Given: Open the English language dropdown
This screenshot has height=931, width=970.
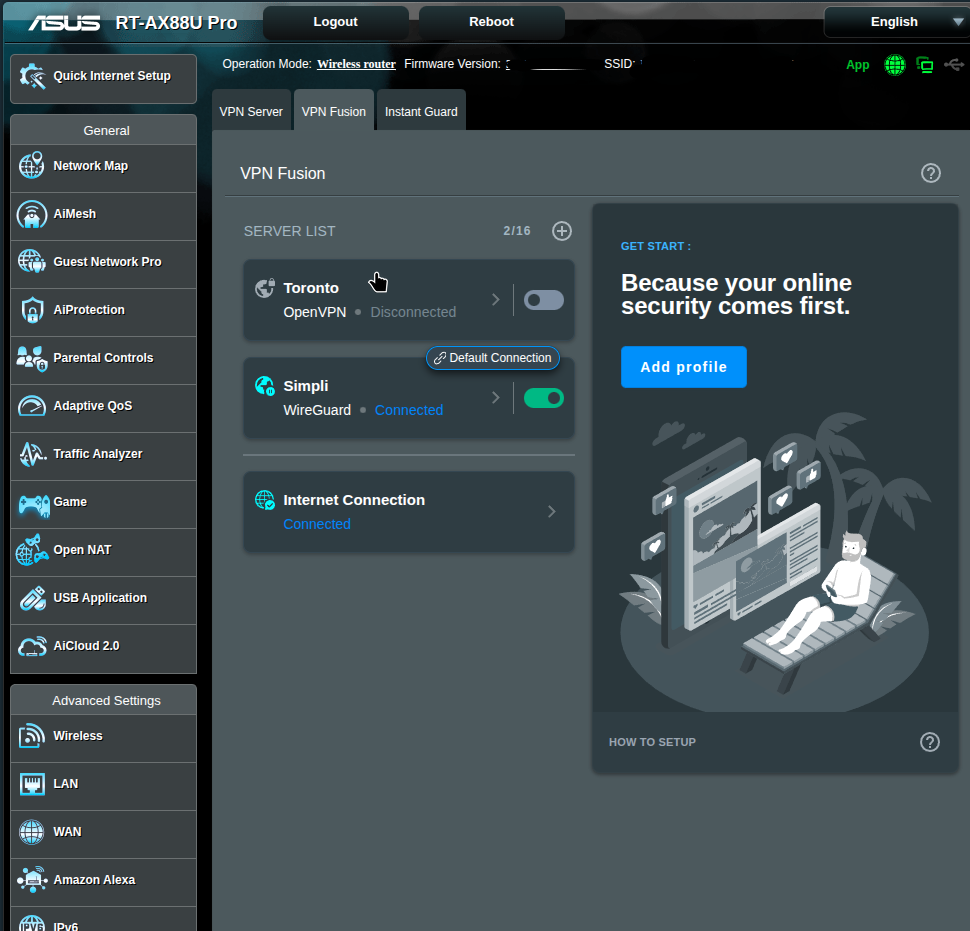Looking at the screenshot, I should [897, 22].
